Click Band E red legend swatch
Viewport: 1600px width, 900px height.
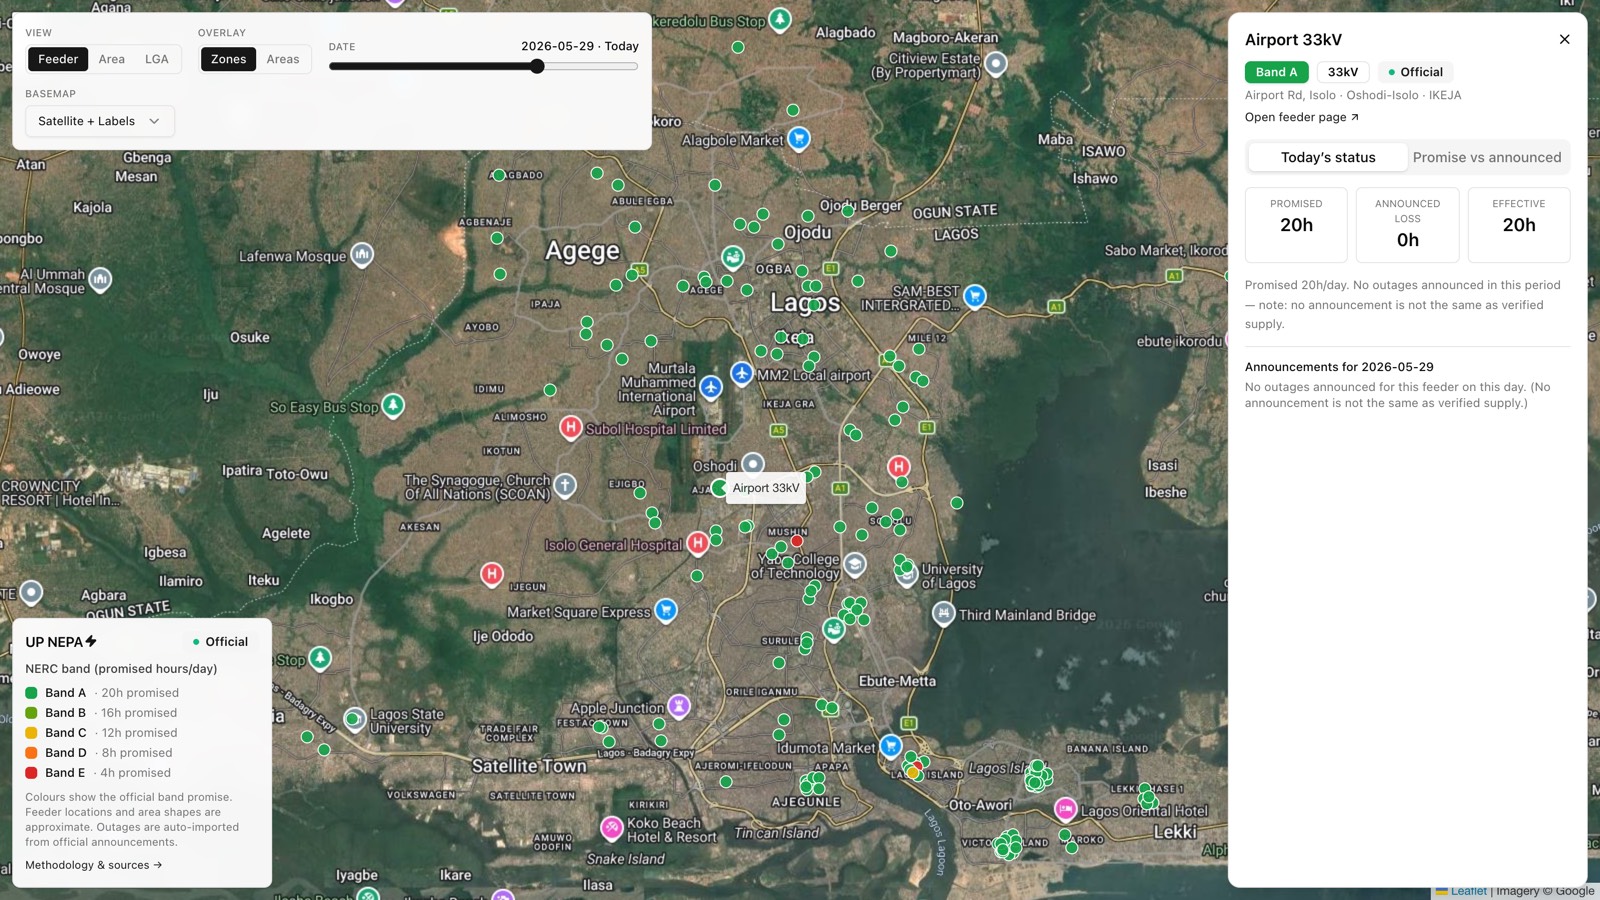point(31,773)
